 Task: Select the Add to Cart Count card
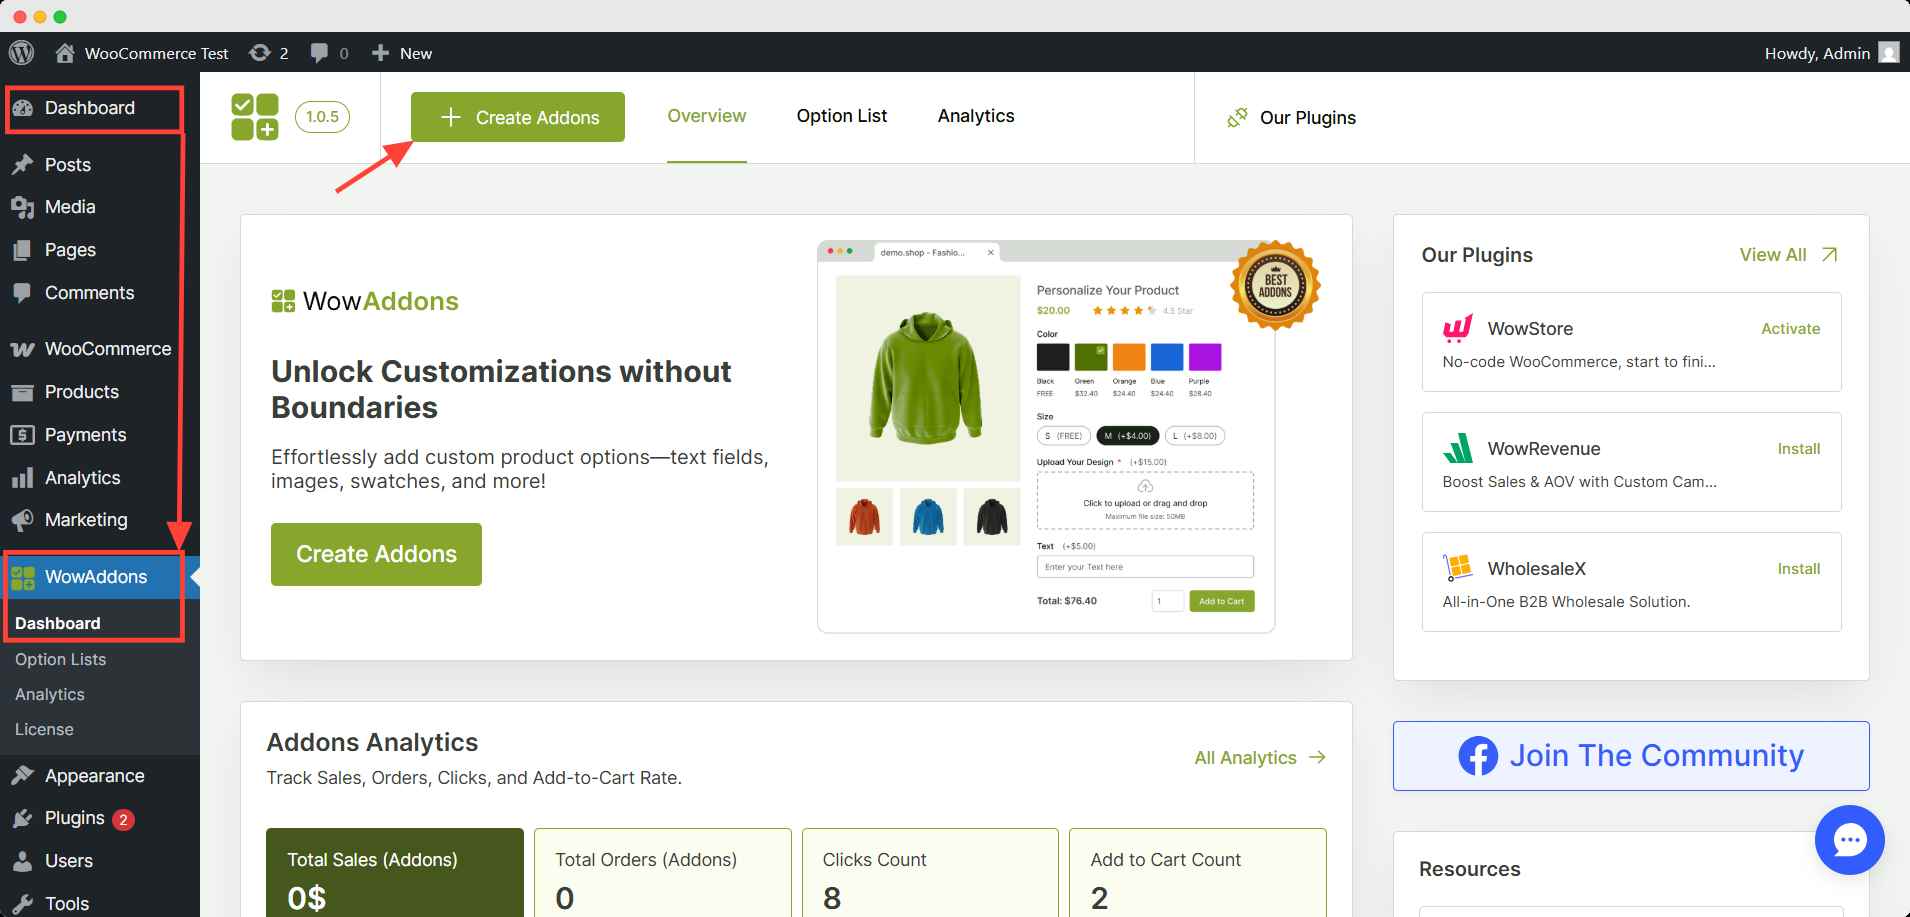pyautogui.click(x=1198, y=872)
